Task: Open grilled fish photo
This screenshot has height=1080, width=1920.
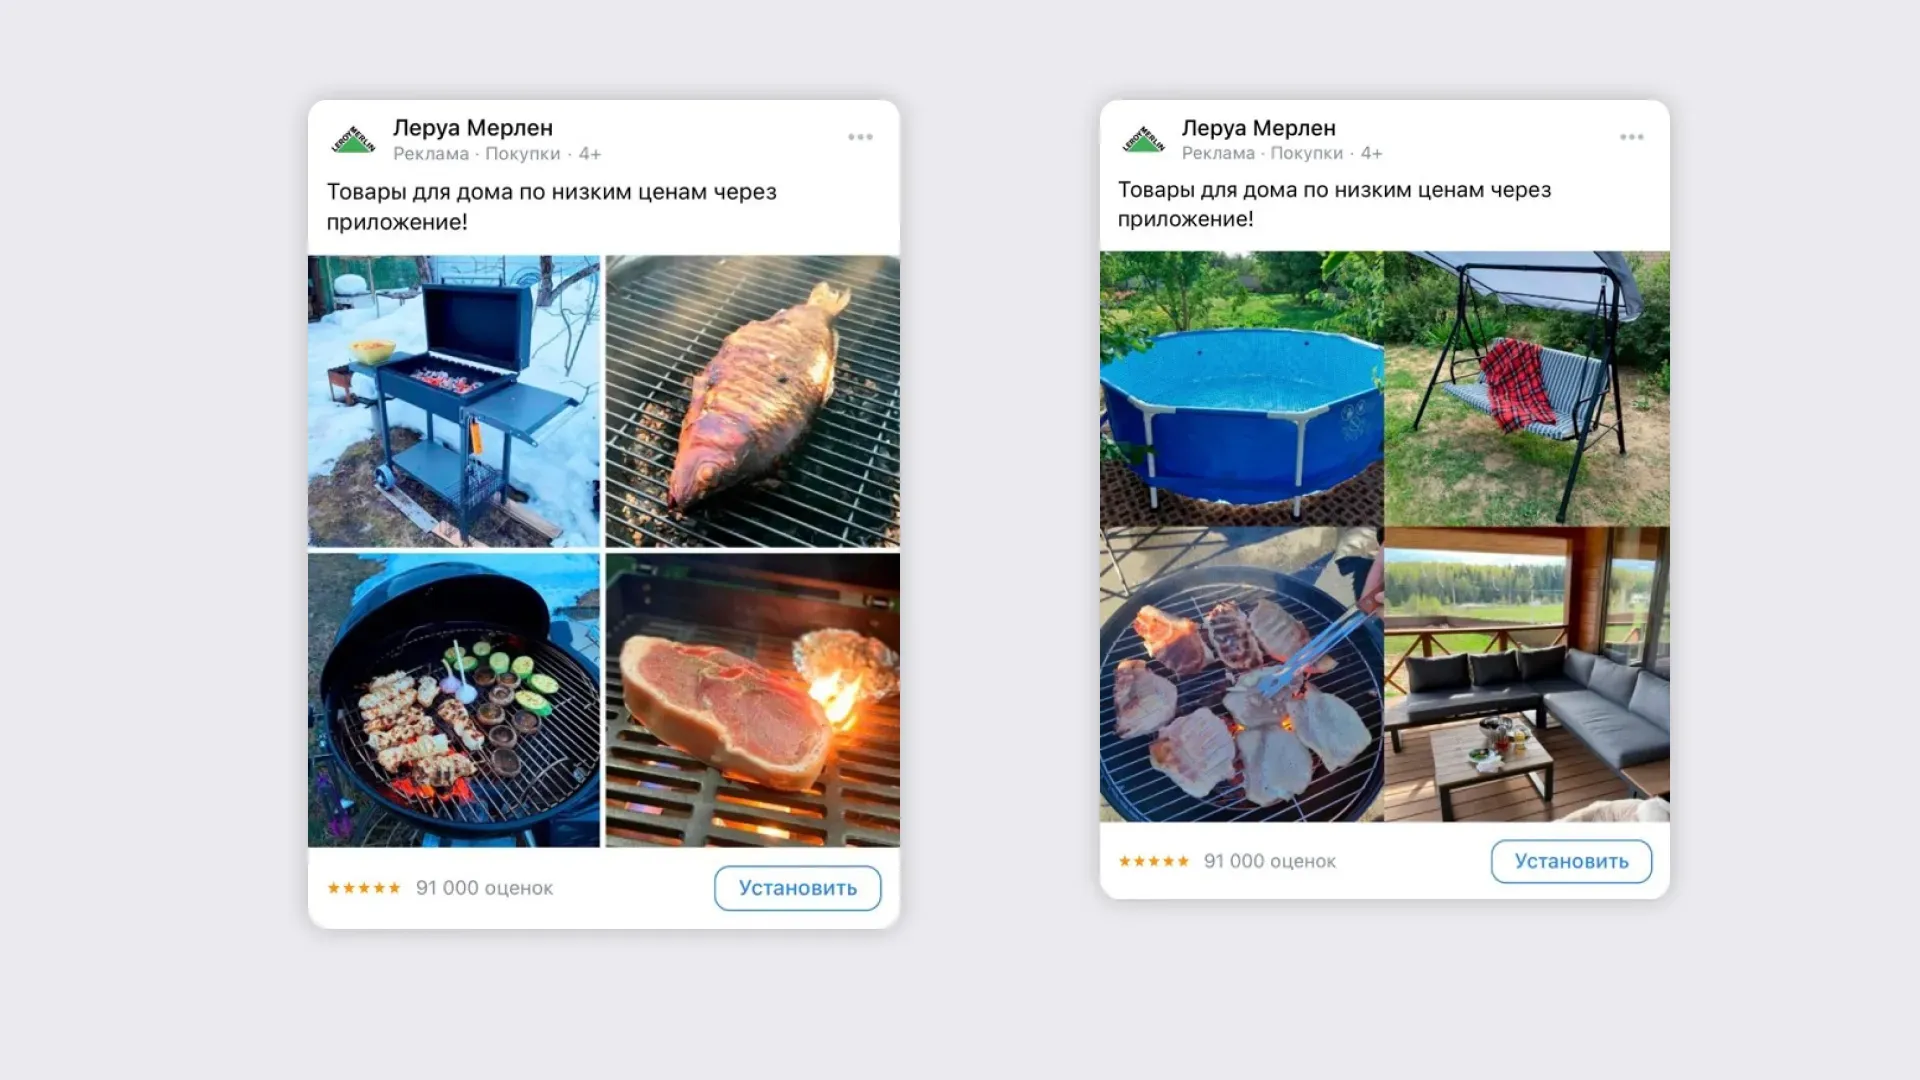Action: pyautogui.click(x=753, y=401)
